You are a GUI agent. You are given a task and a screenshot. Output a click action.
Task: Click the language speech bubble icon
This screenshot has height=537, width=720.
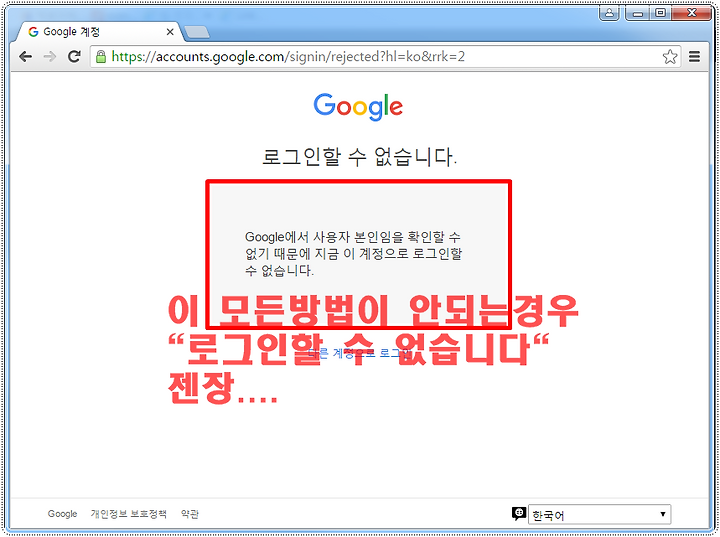[x=519, y=513]
